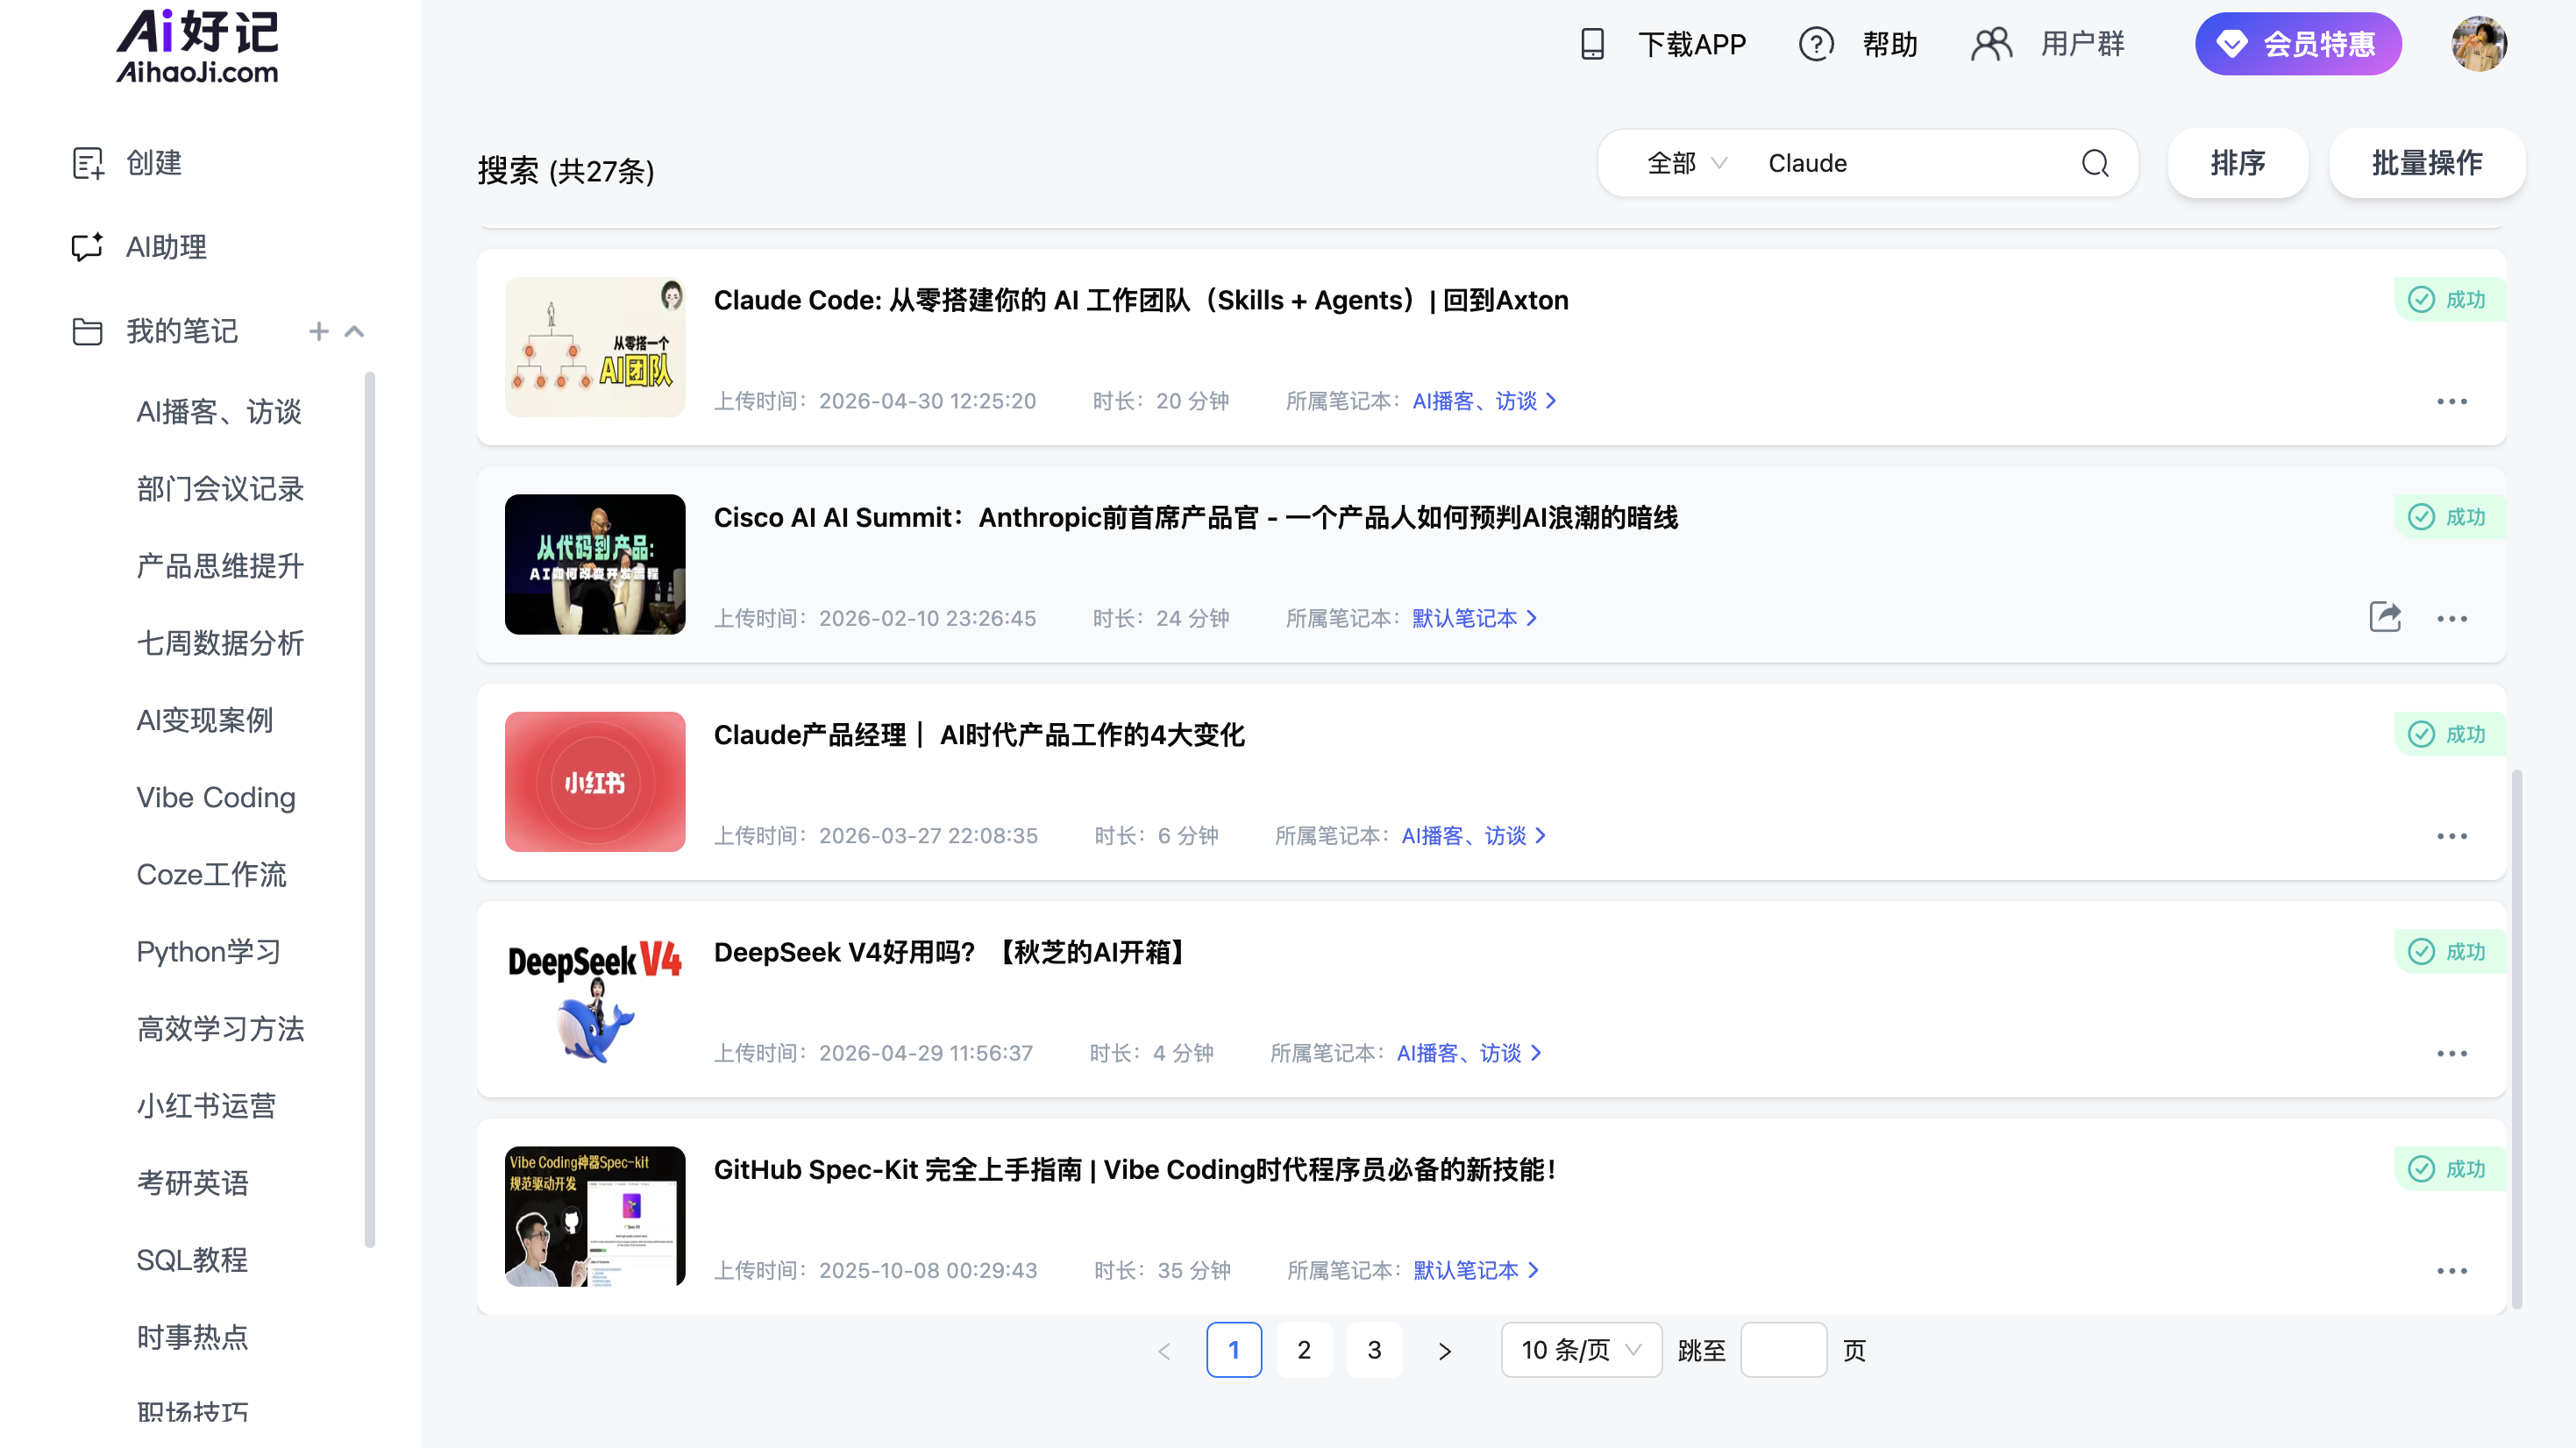2576x1448 pixels.
Task: Click success status badge on Claude Code note
Action: 2450,299
